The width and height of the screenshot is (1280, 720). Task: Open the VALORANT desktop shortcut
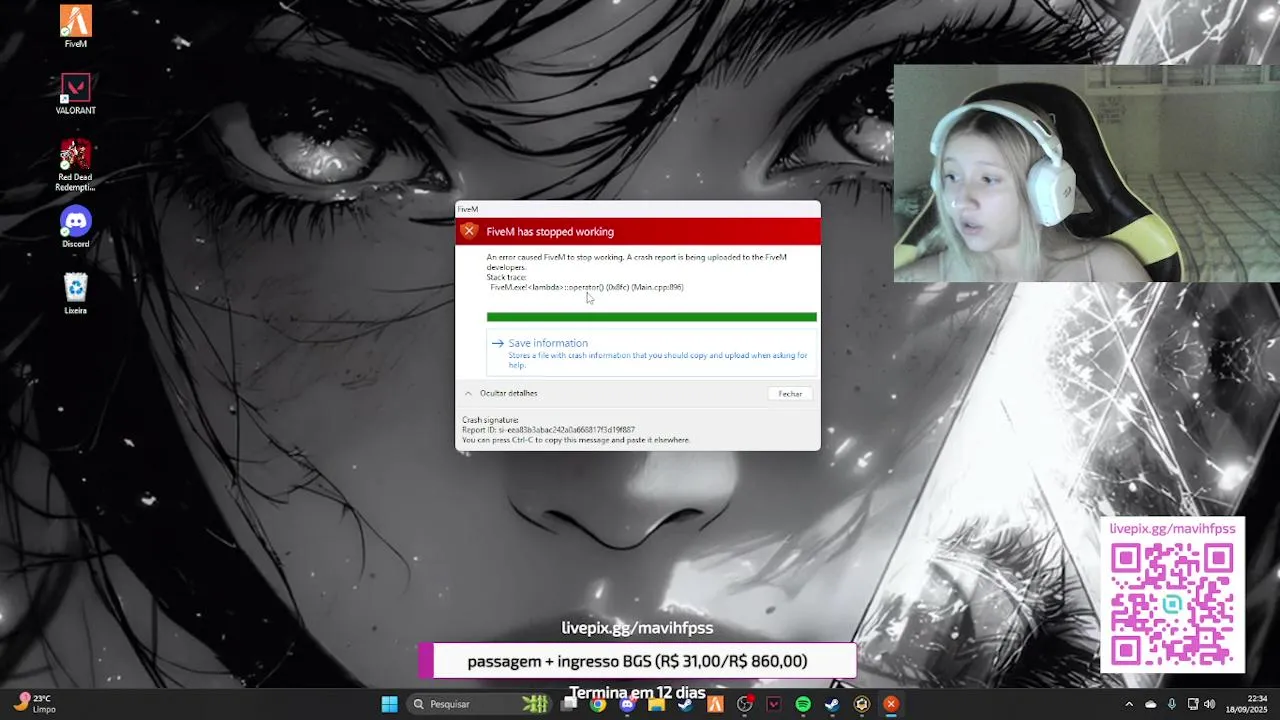[x=76, y=94]
